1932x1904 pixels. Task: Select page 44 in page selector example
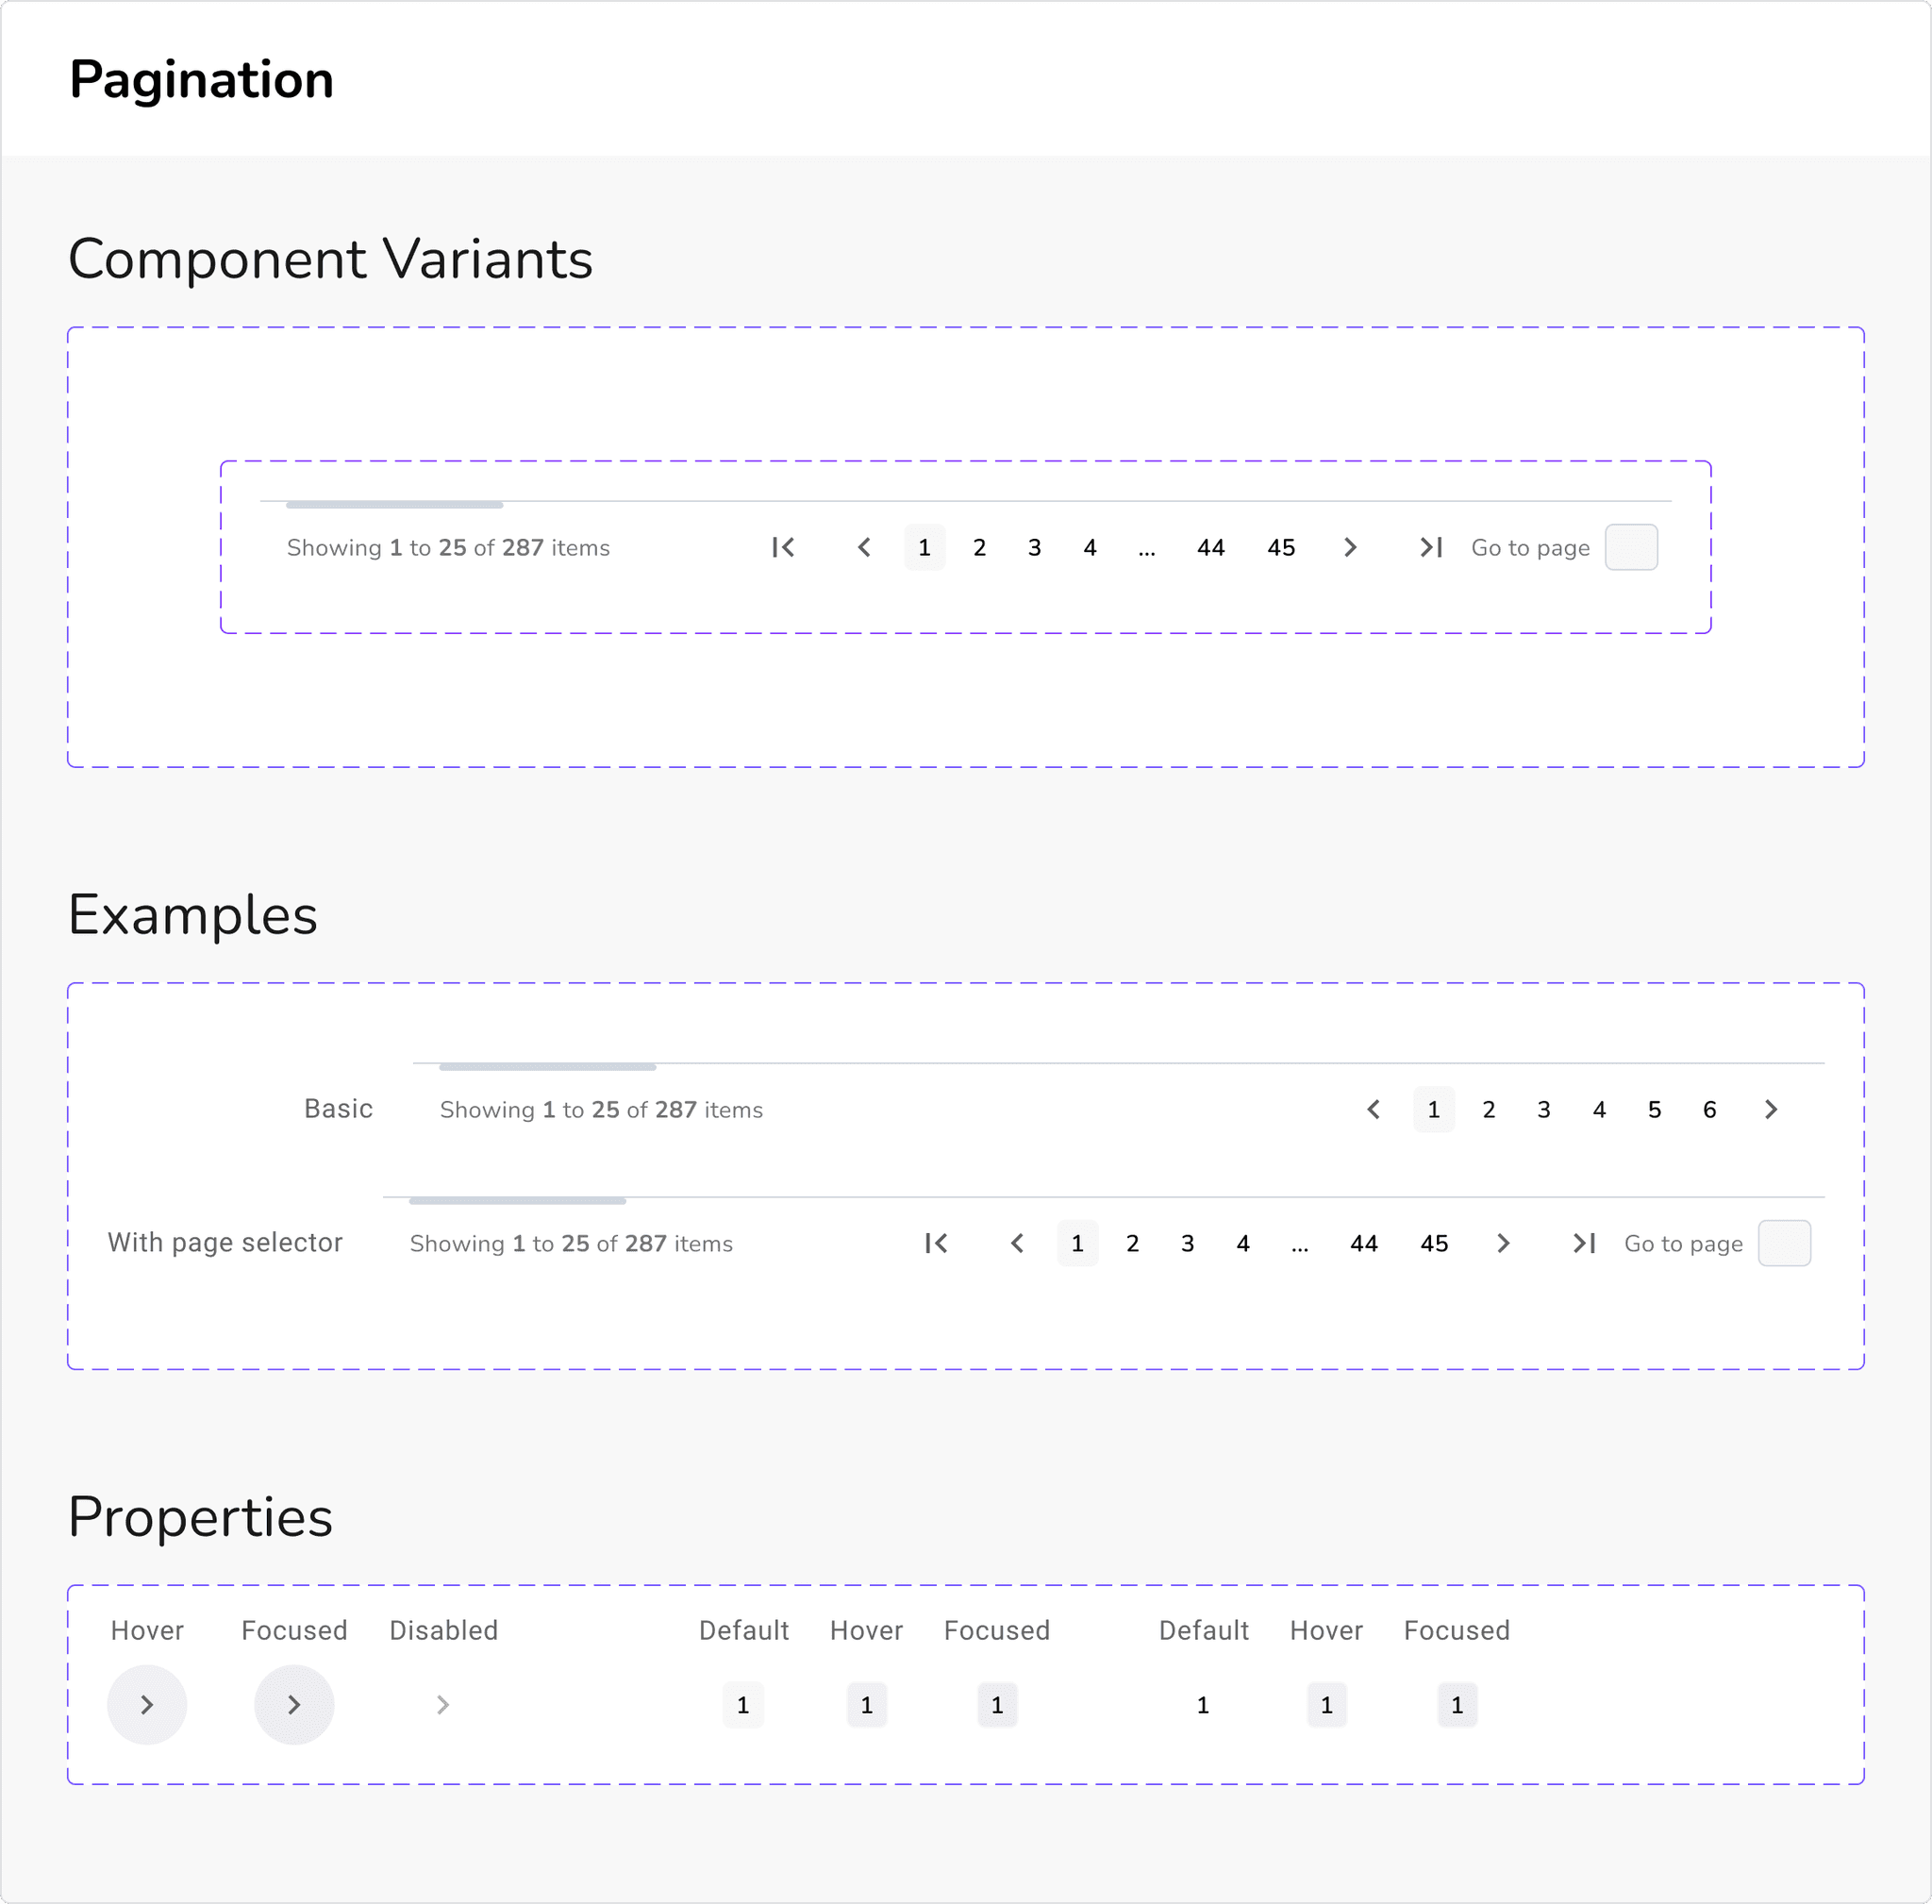coord(1364,1243)
